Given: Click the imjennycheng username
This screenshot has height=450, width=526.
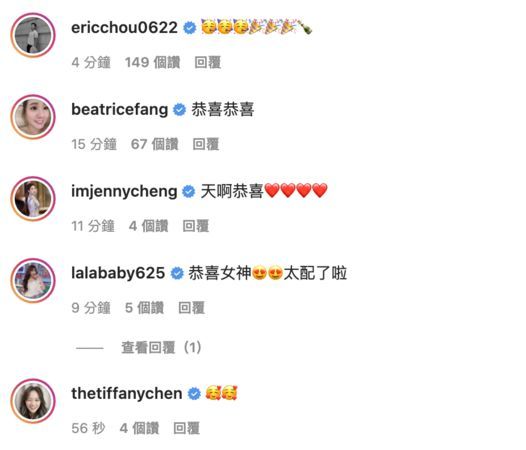Looking at the screenshot, I should pos(124,191).
